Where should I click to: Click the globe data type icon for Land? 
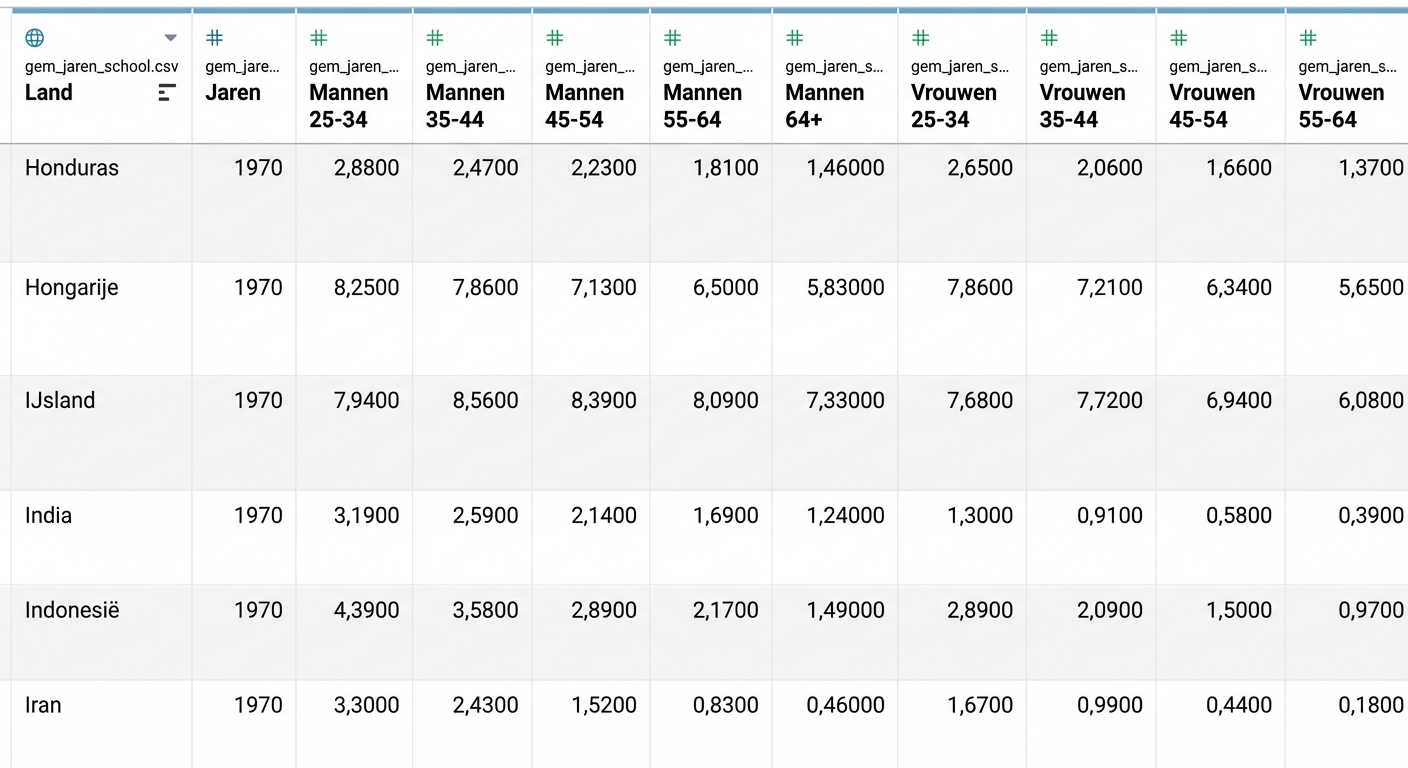click(34, 38)
